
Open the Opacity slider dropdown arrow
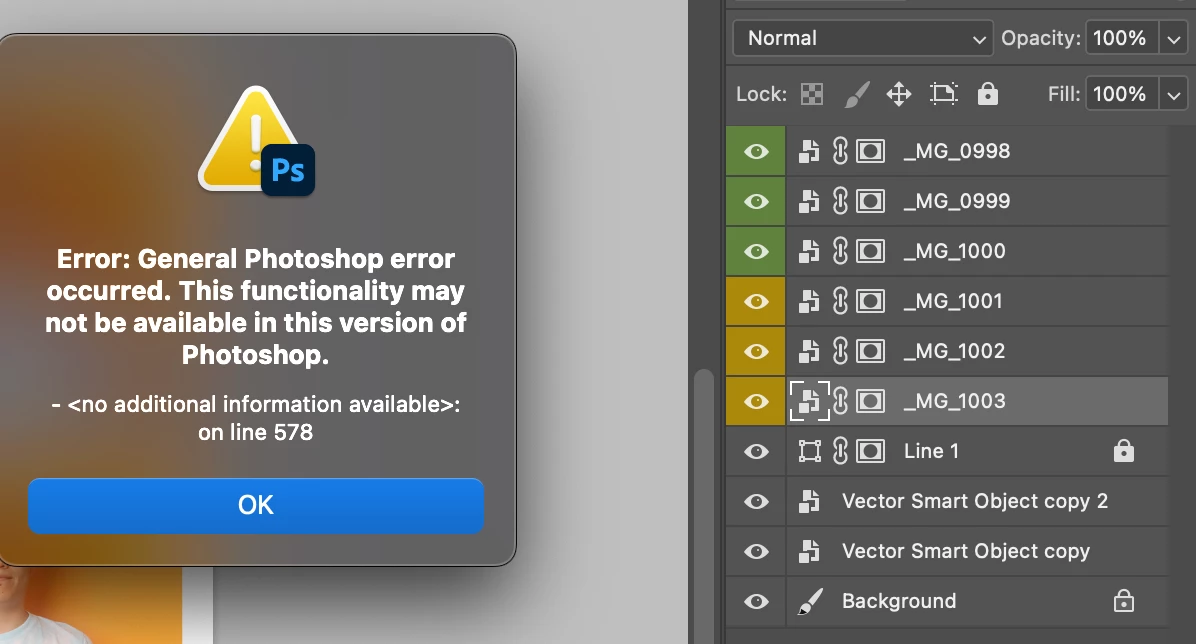[x=1174, y=38]
